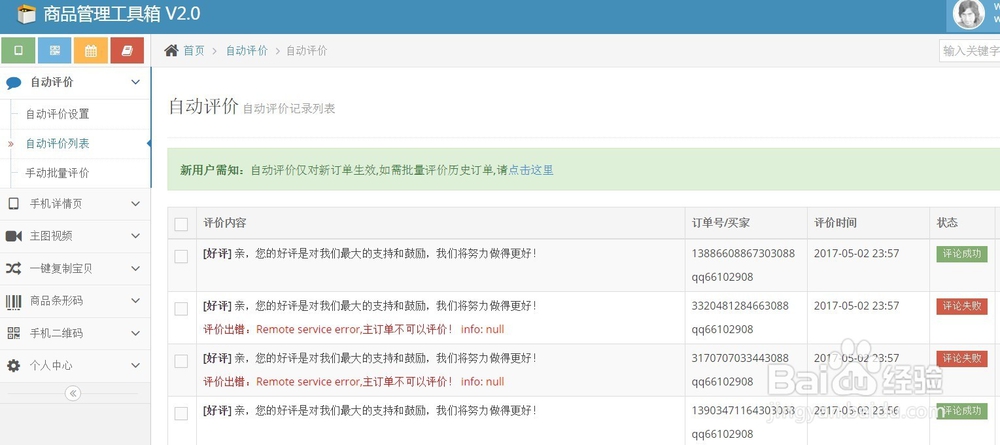The width and height of the screenshot is (1000, 445).
Task: Click 评论失败 badge for order 3320481284663088
Action: click(962, 306)
